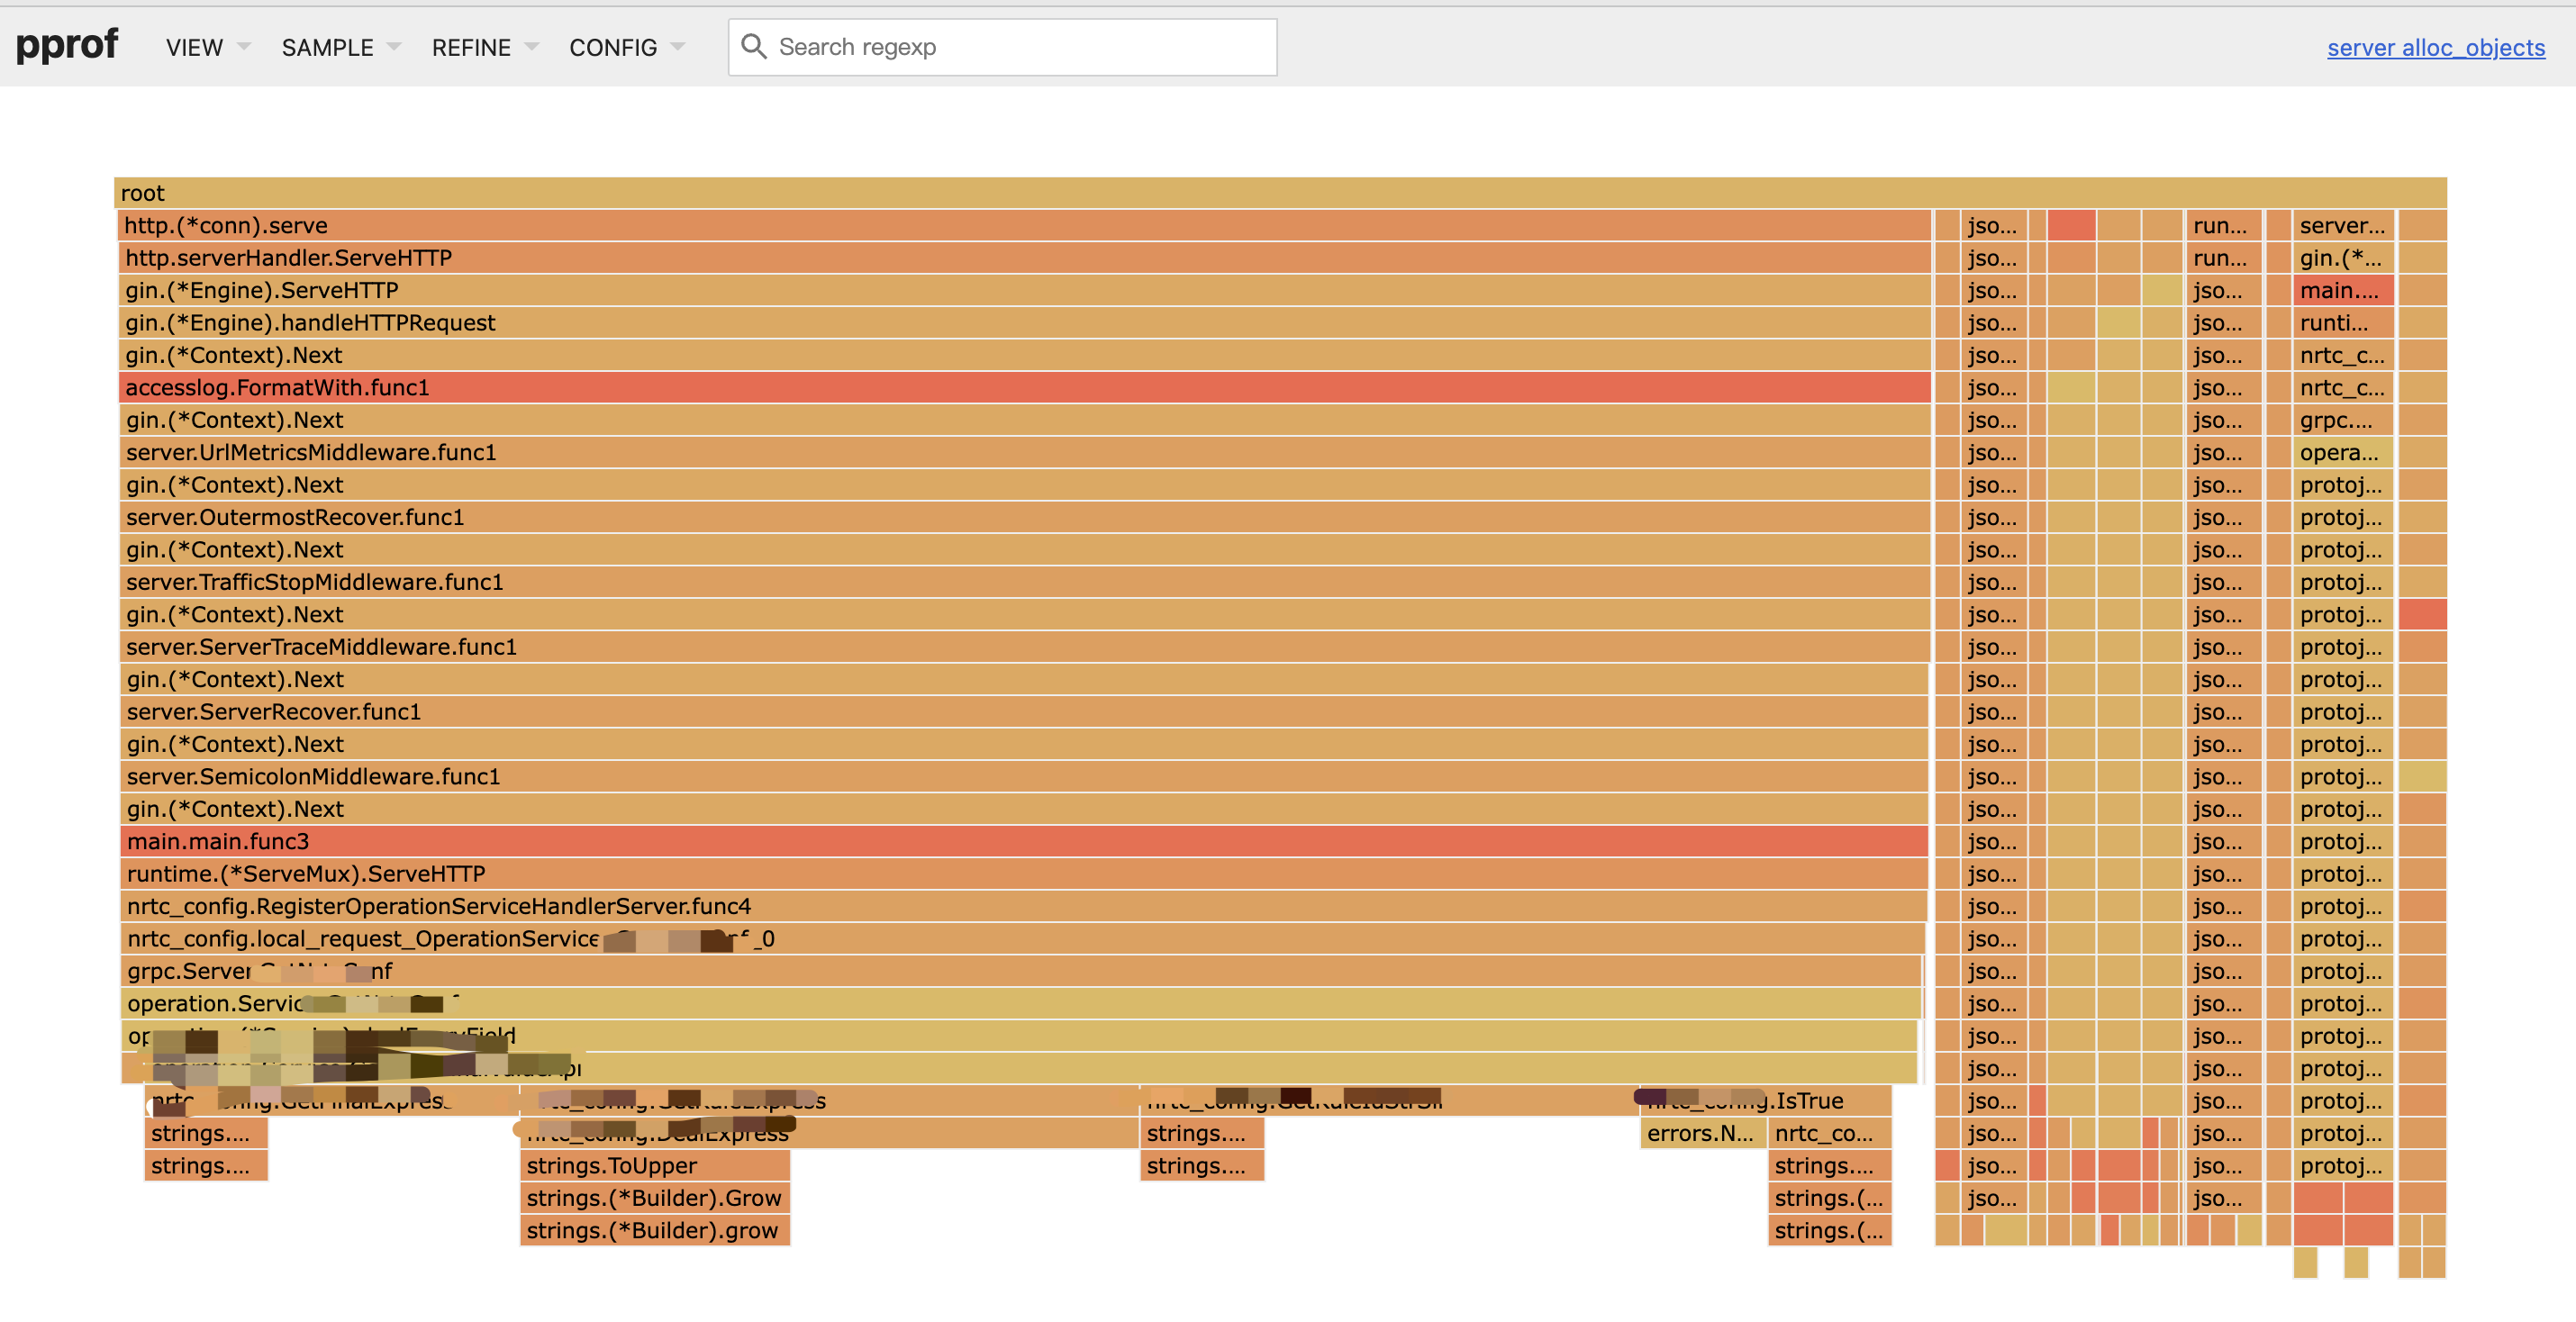Click the search magnifier icon
Image resolution: width=2576 pixels, height=1322 pixels.
point(754,47)
